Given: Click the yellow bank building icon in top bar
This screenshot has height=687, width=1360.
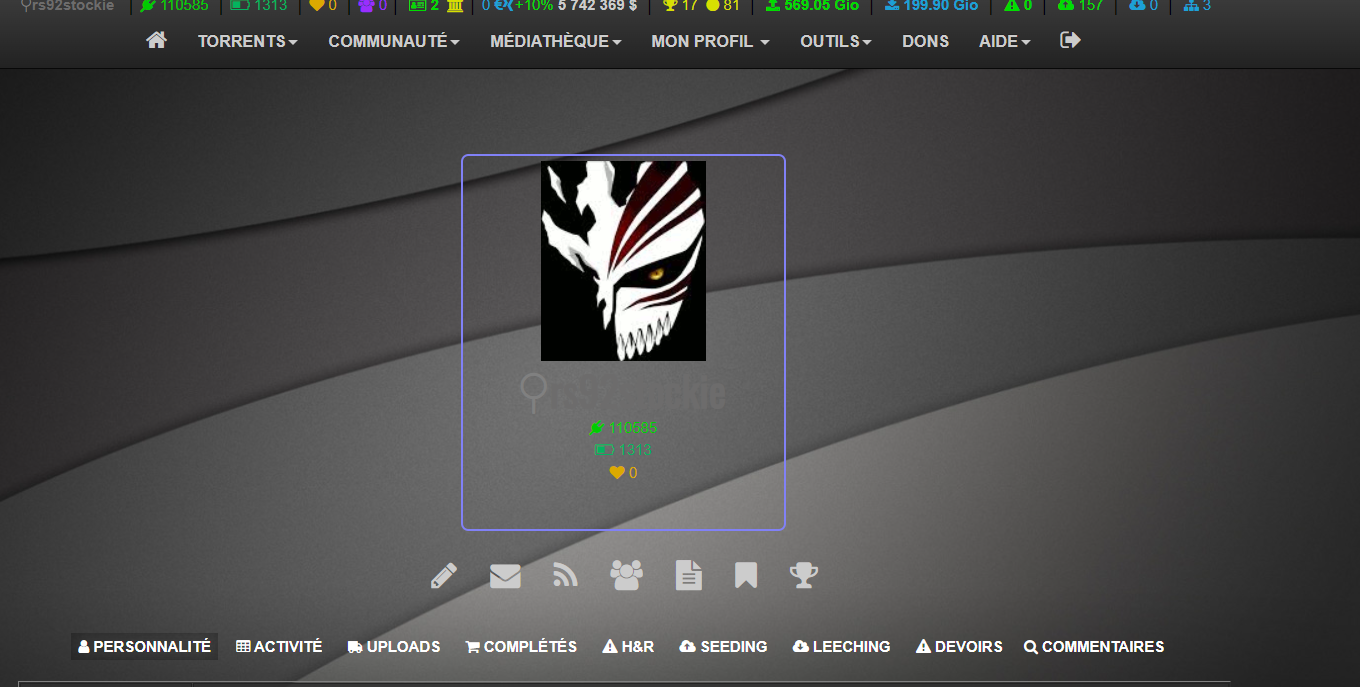Looking at the screenshot, I should point(455,6).
